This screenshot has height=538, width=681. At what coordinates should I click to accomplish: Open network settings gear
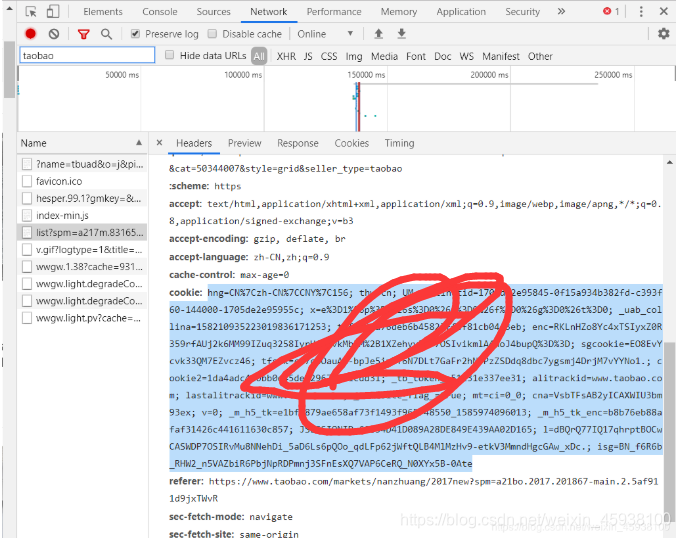pos(664,33)
